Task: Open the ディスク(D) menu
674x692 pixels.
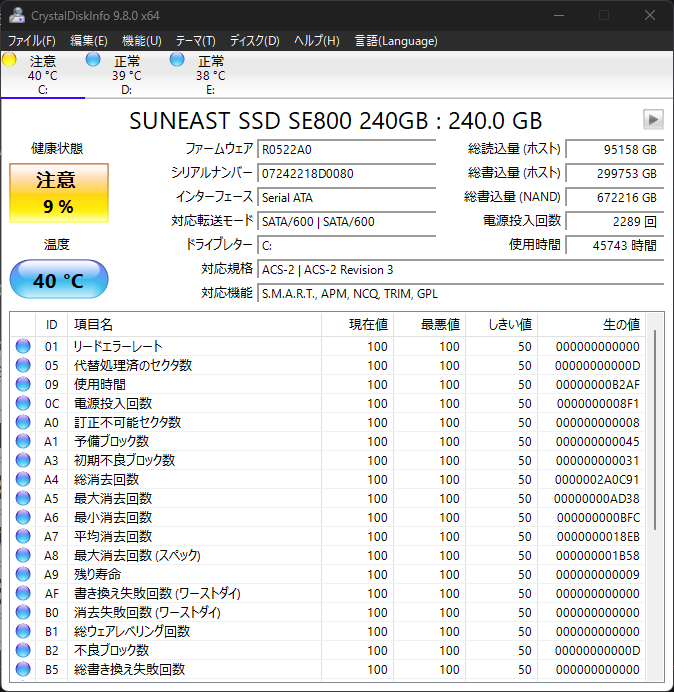Action: pyautogui.click(x=255, y=41)
